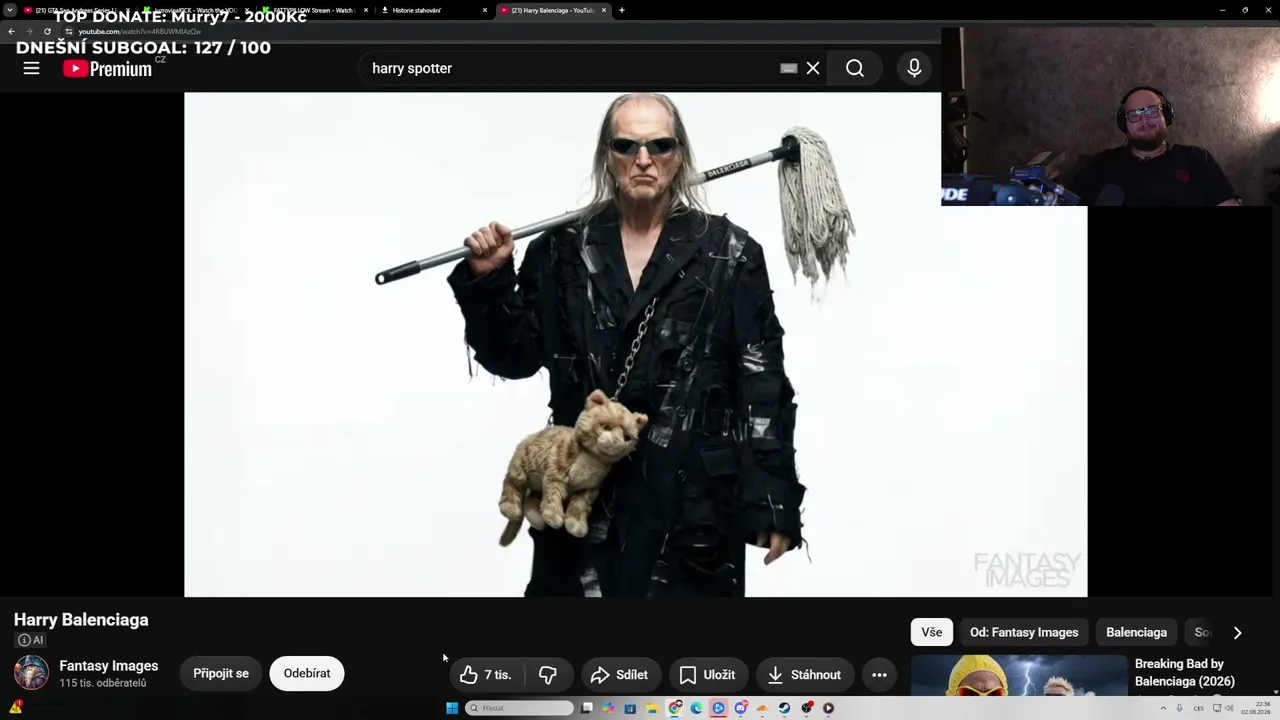The width and height of the screenshot is (1280, 720).
Task: Open more actions three-dot menu
Action: [x=879, y=675]
